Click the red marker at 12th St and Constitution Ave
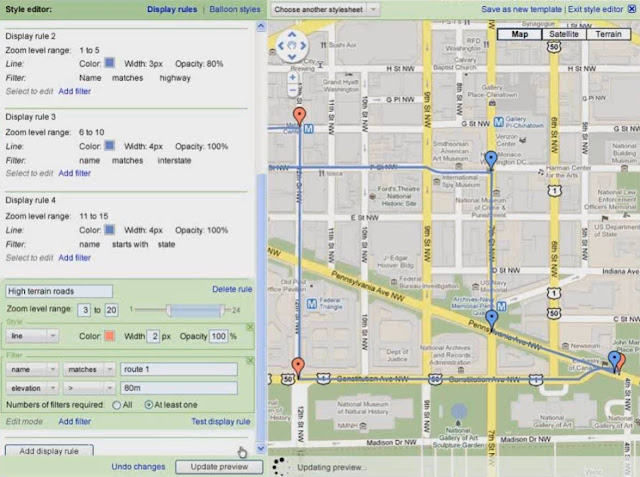Screen dimensions: 640x477 coord(298,368)
